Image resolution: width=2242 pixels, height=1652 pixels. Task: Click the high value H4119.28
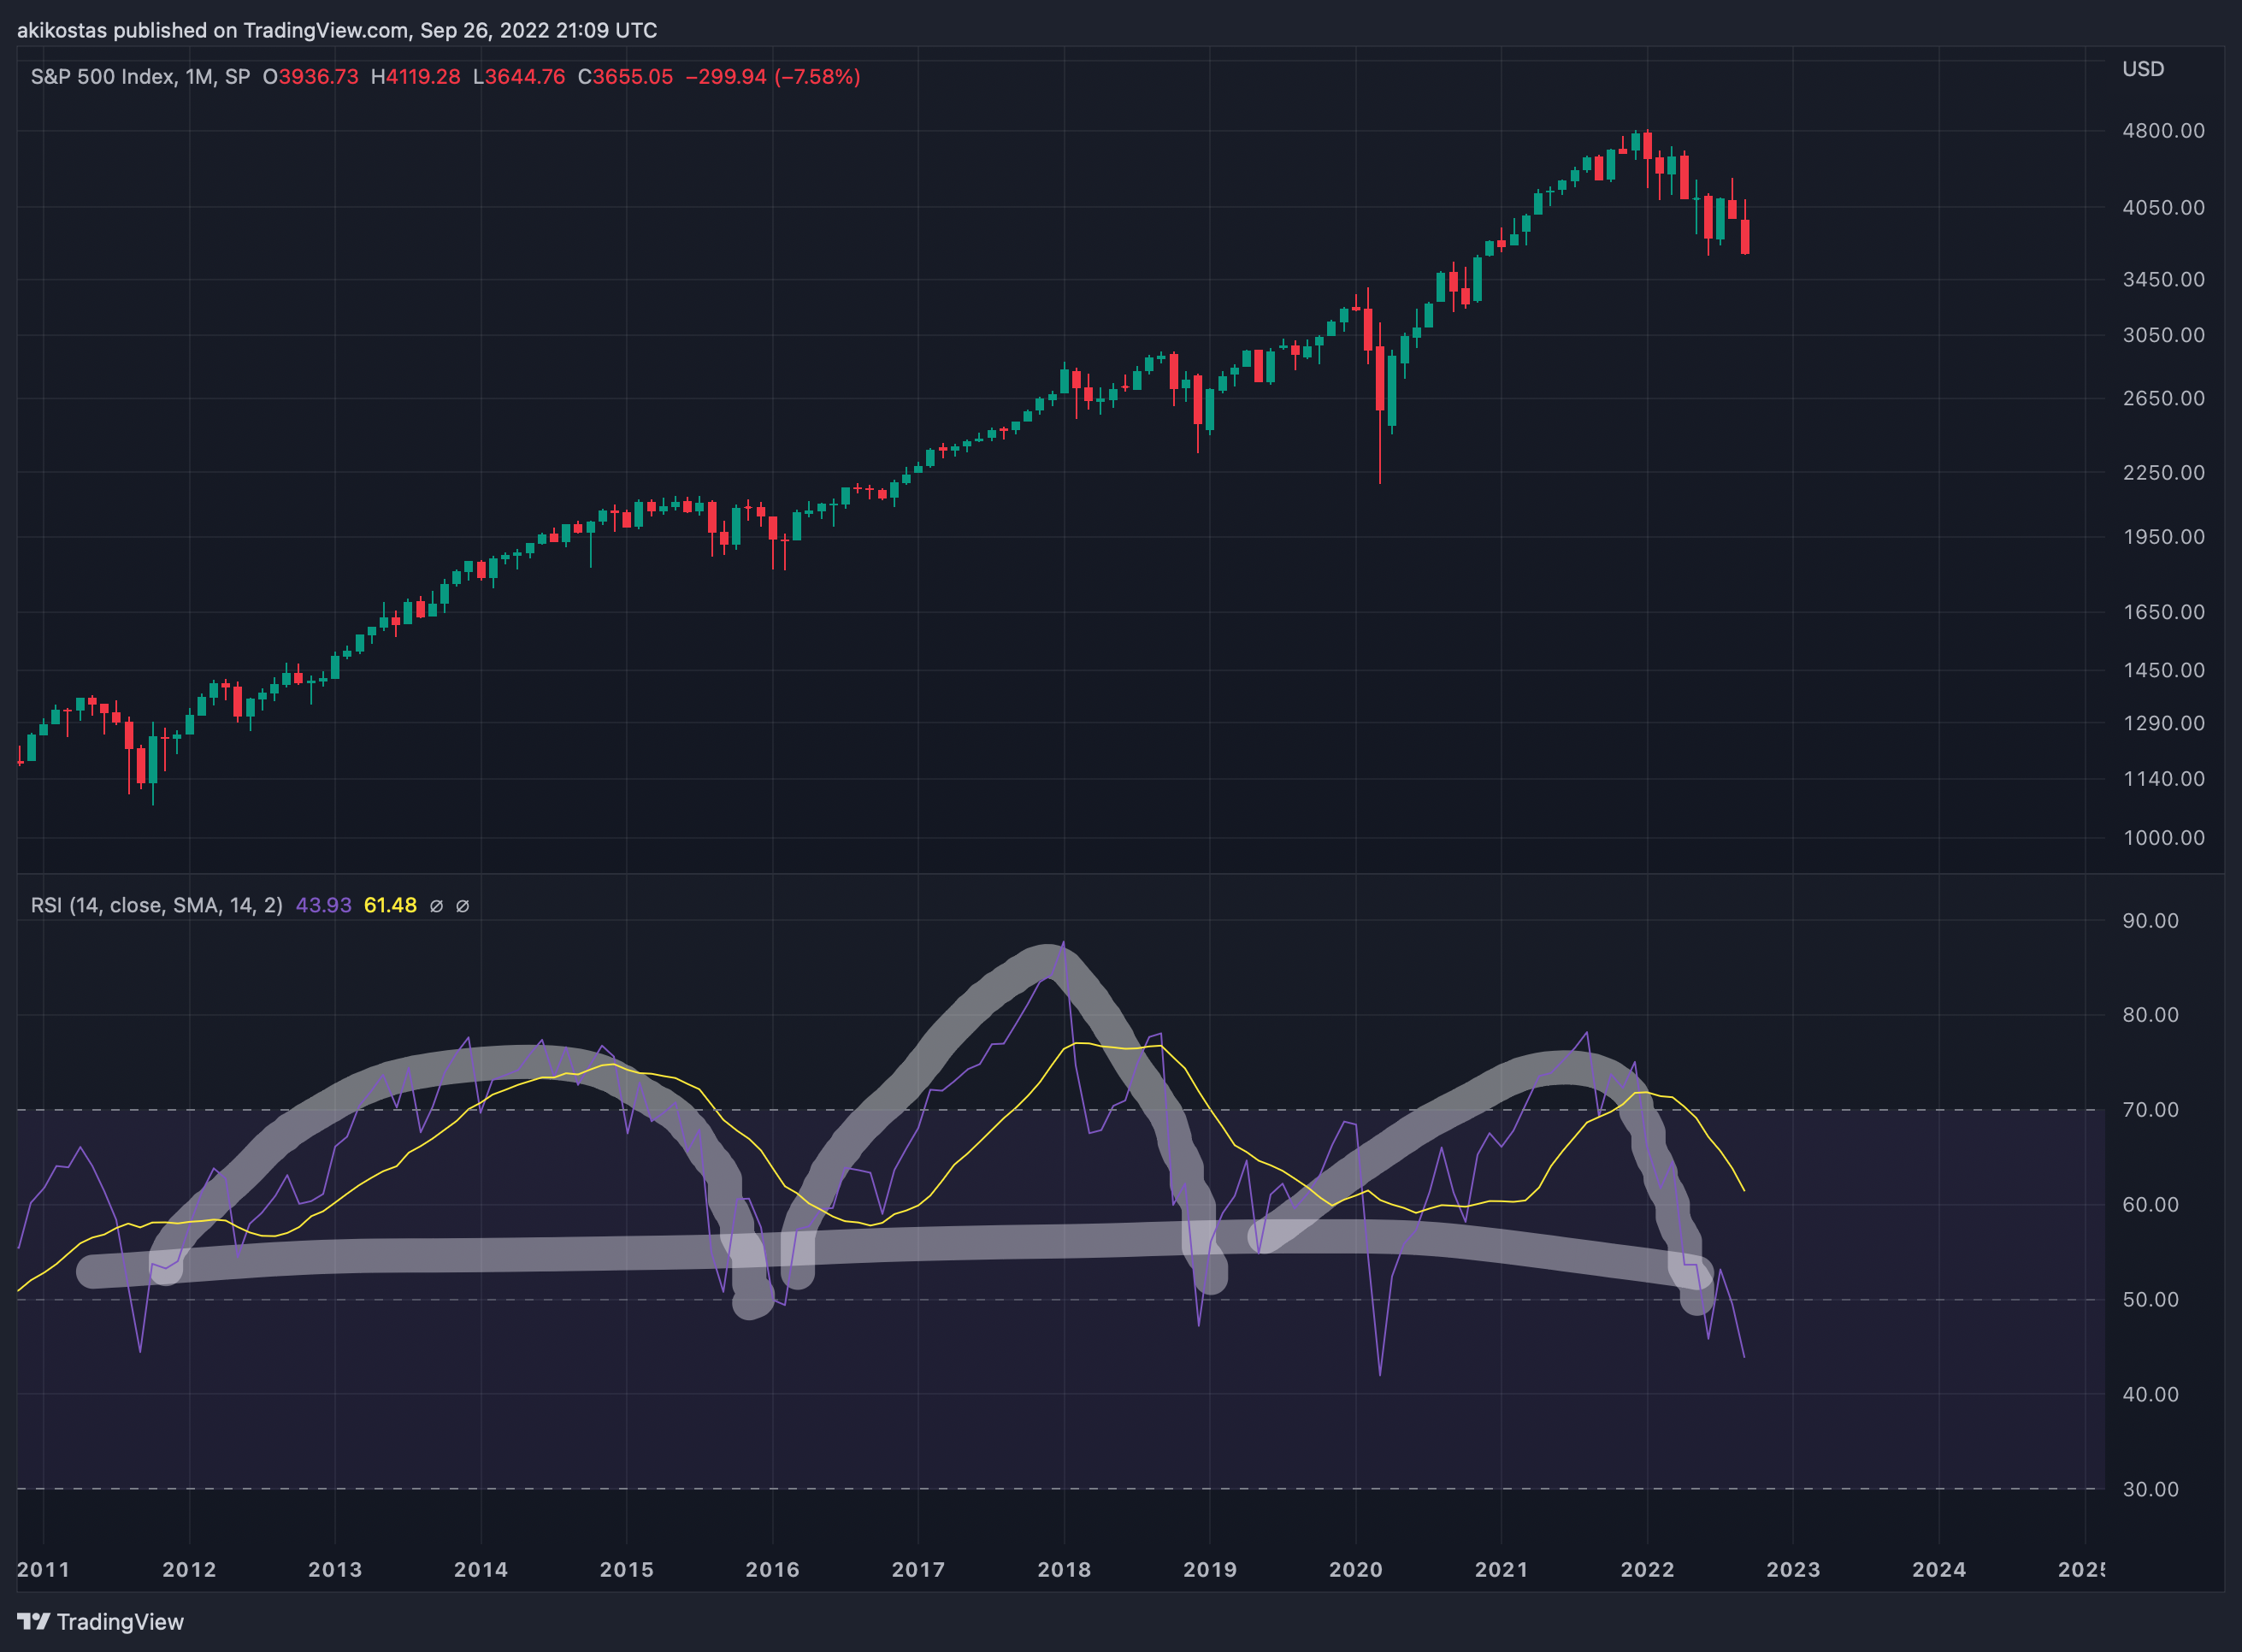(415, 77)
